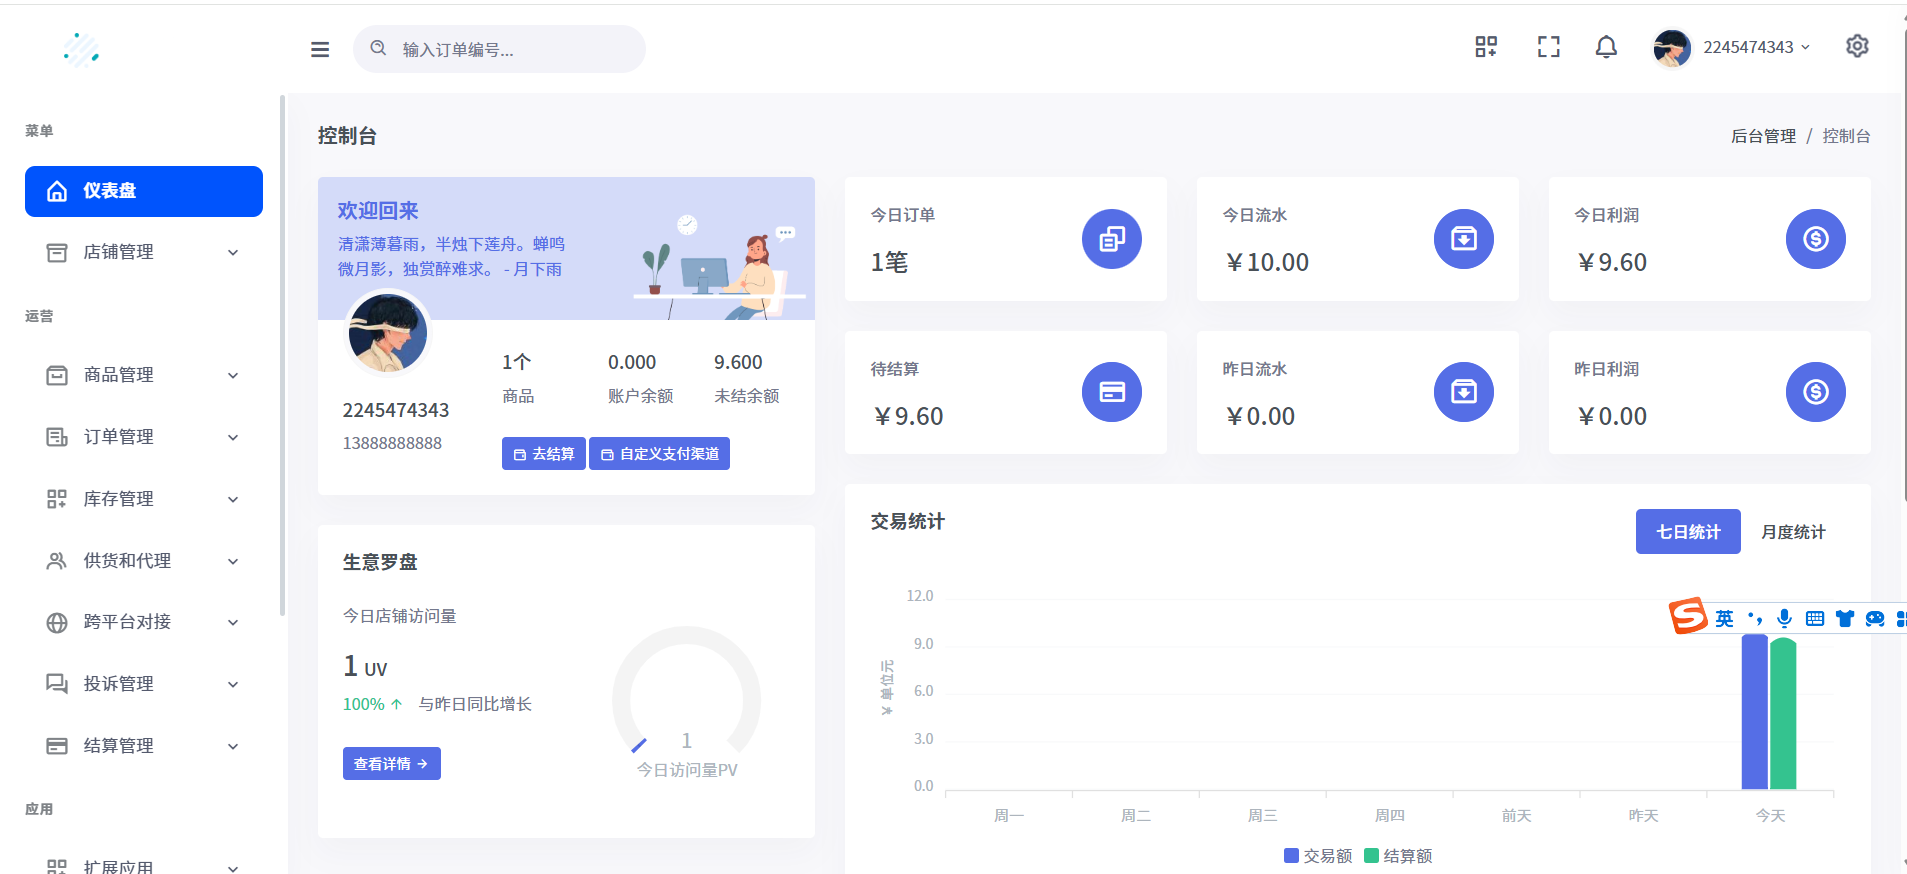Click the 后台管理 breadcrumb link

click(1763, 136)
